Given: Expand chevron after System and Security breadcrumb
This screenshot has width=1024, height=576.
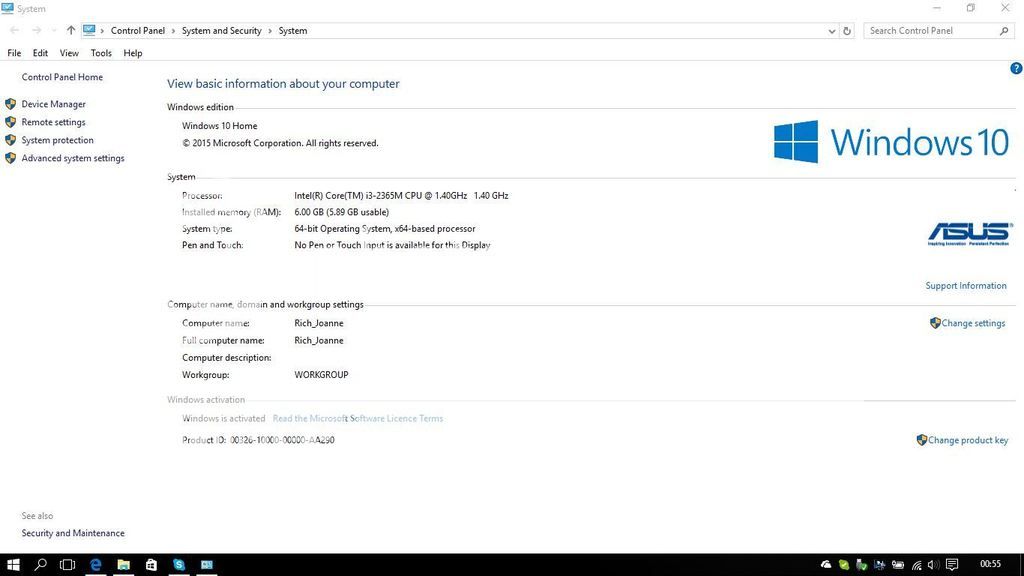Looking at the screenshot, I should point(270,31).
